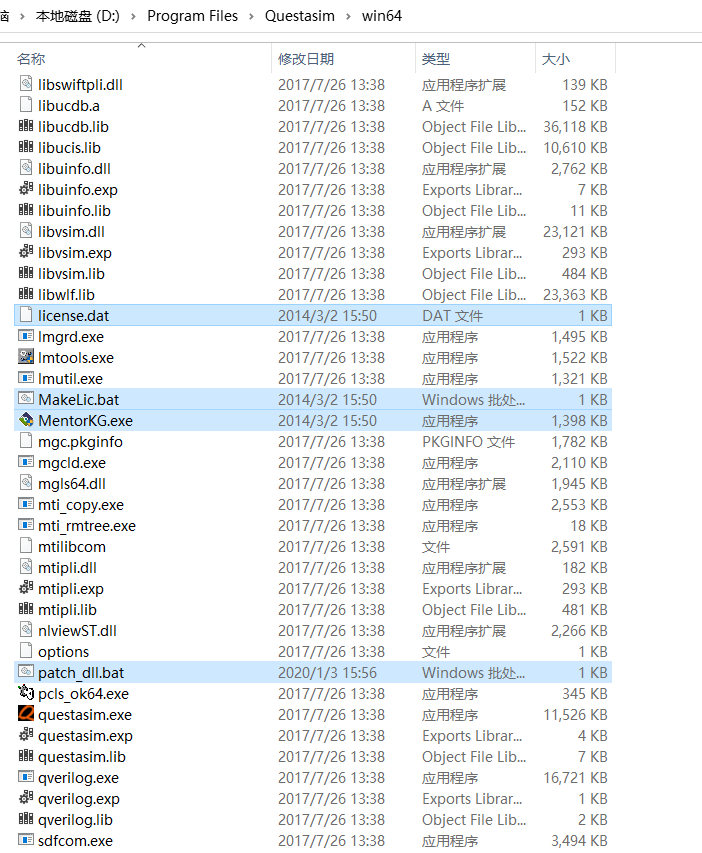The image size is (702, 853).
Task: Select the lmutil.exe application icon
Action: coord(26,378)
